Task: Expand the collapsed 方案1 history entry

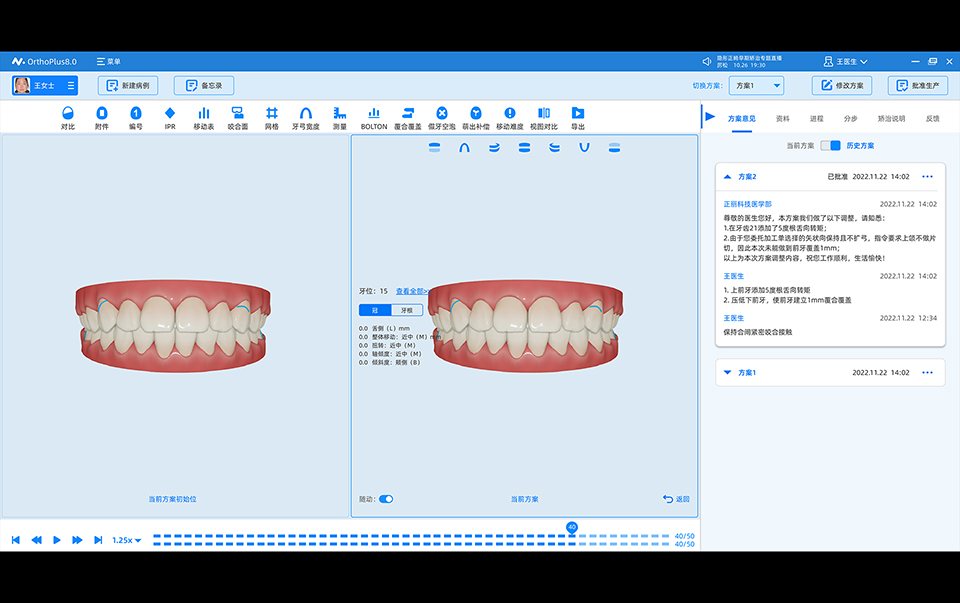Action: [727, 373]
